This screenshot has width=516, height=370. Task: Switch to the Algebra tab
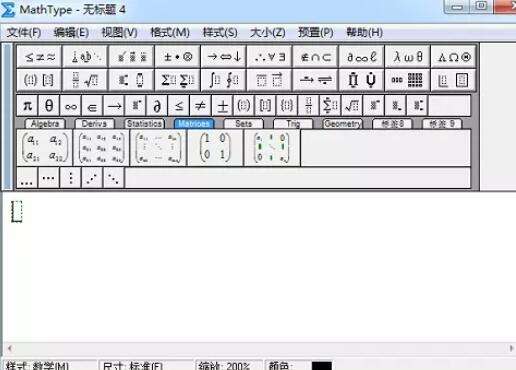(x=45, y=124)
